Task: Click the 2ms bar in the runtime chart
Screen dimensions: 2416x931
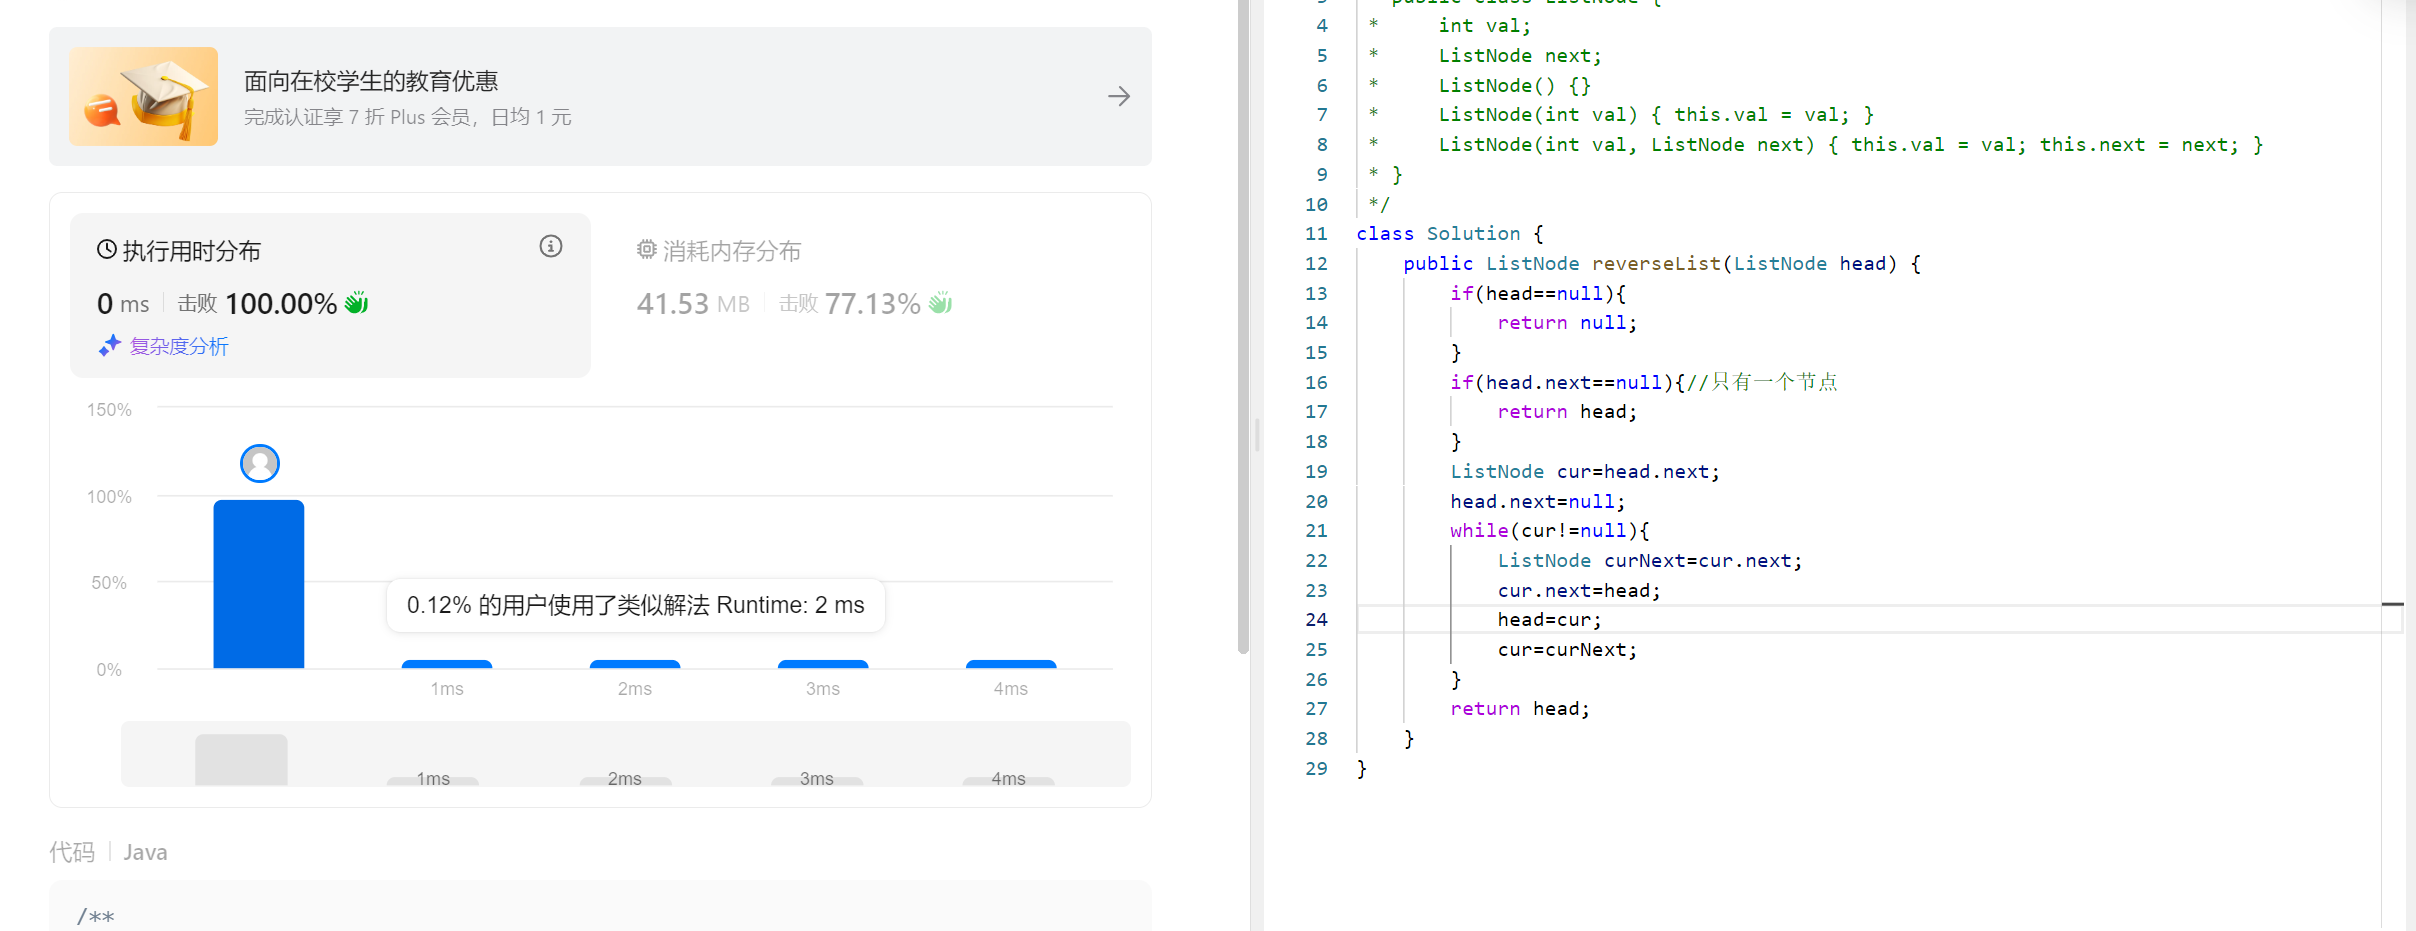Action: (x=634, y=665)
